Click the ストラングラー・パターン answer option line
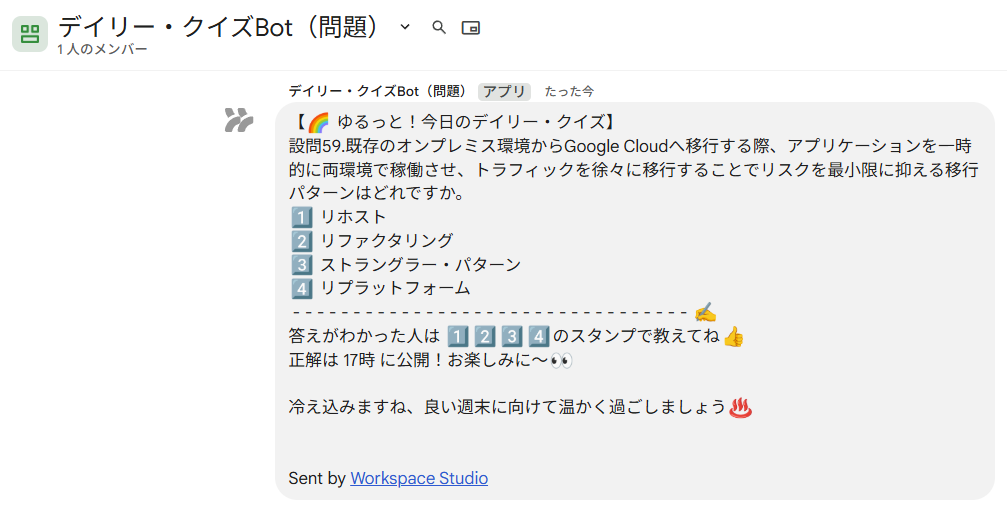The height and width of the screenshot is (513, 1007). pyautogui.click(x=419, y=264)
